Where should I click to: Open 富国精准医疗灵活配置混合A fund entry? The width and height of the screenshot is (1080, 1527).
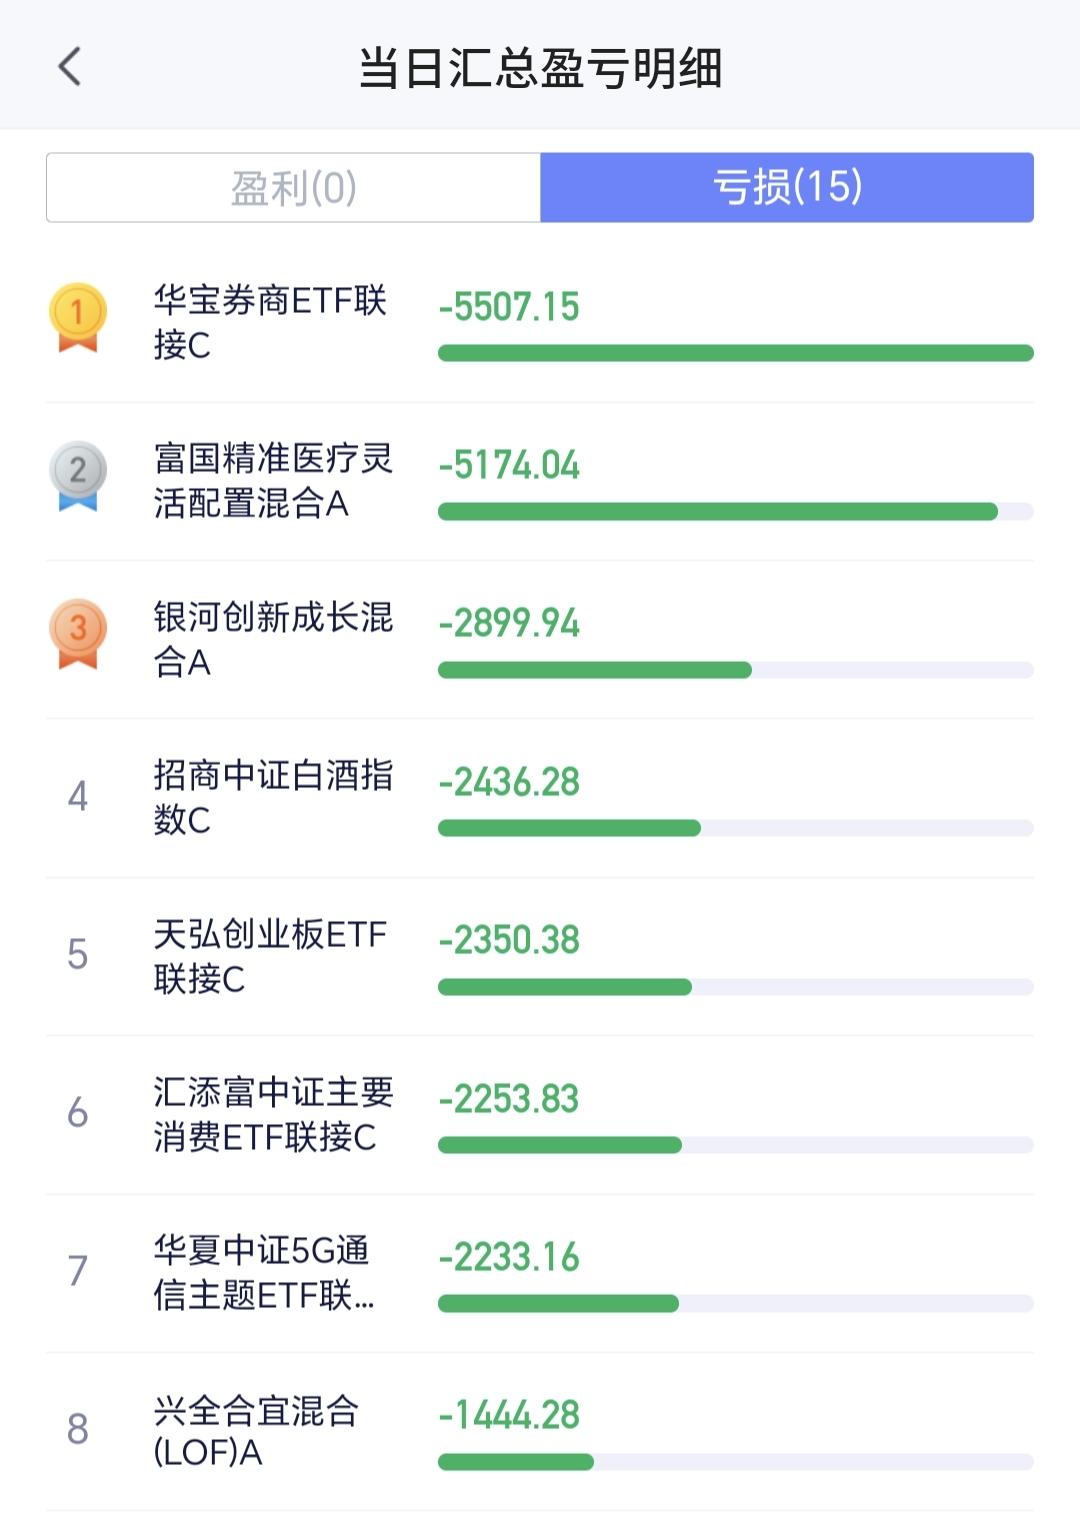click(x=540, y=481)
